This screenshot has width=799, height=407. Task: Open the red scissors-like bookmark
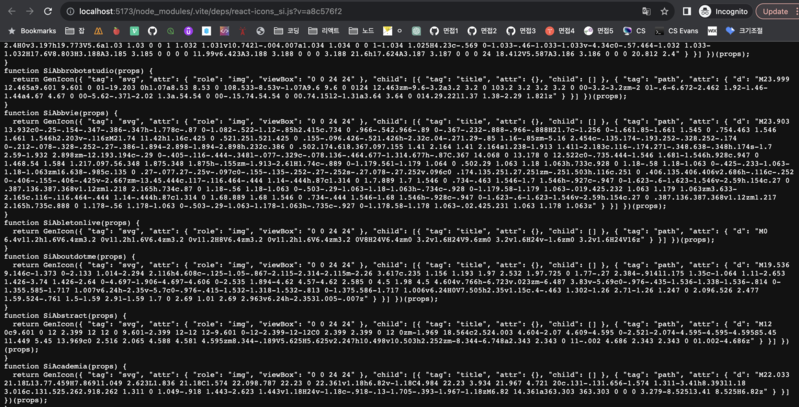[x=243, y=31]
